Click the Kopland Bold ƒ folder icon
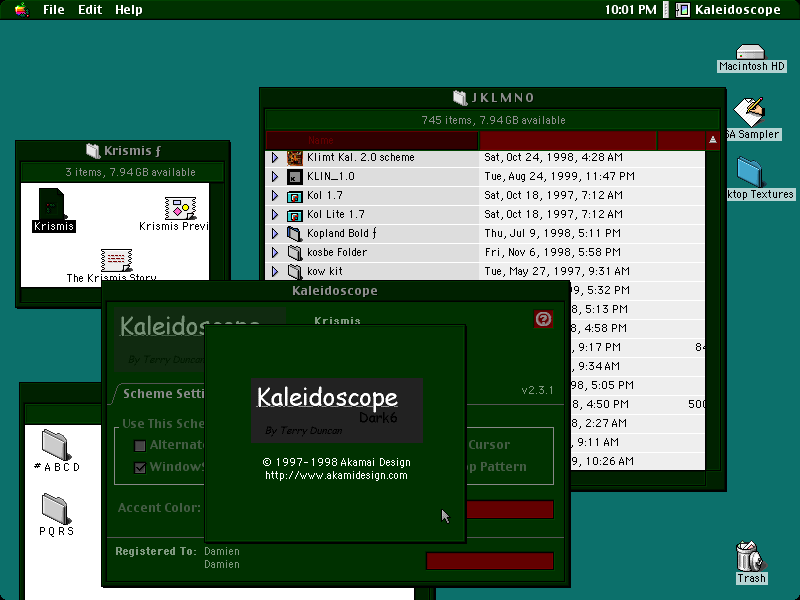 tap(294, 234)
